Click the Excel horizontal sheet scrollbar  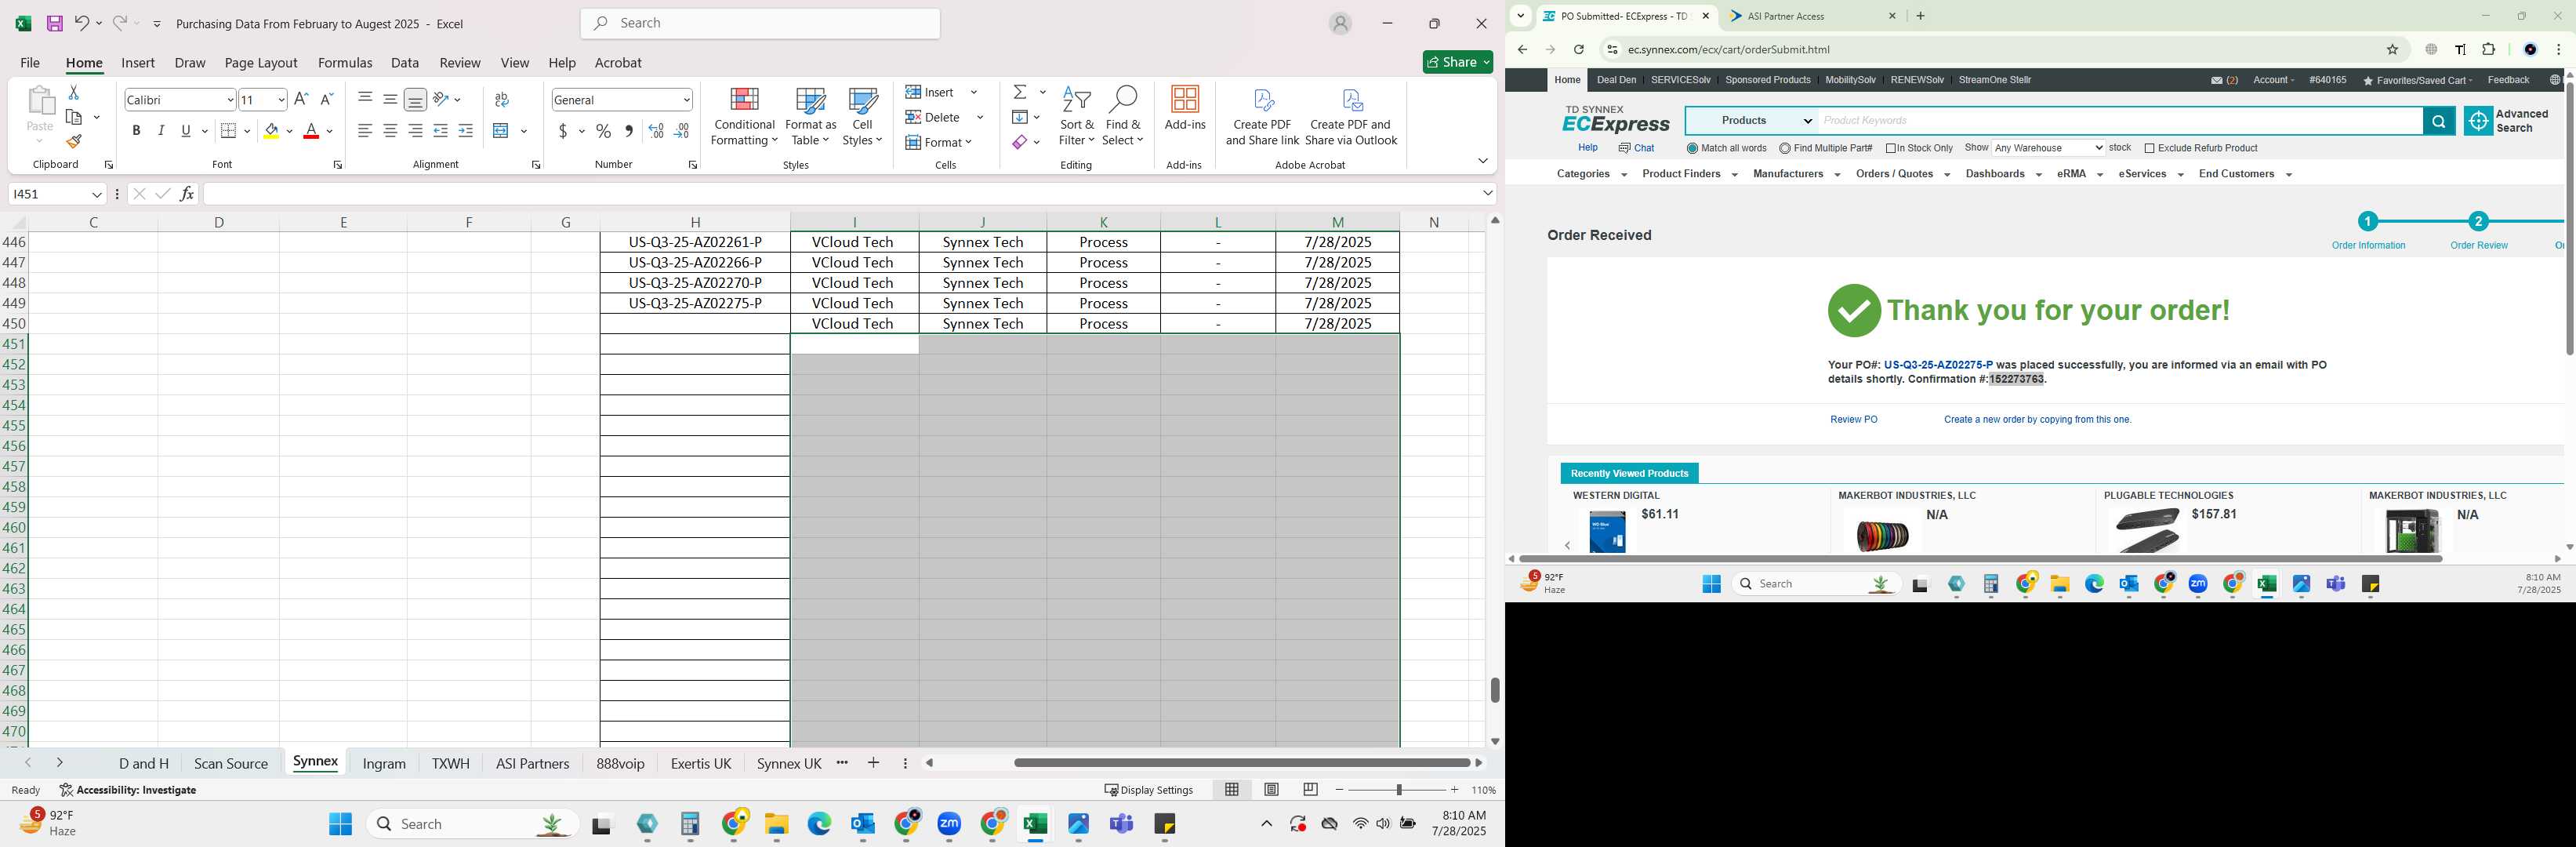pyautogui.click(x=1240, y=763)
